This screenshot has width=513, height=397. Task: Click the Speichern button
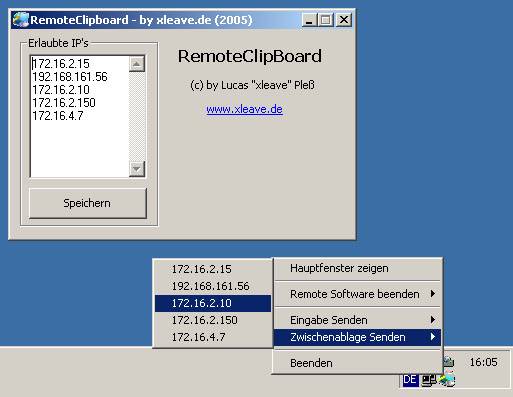[x=88, y=203]
